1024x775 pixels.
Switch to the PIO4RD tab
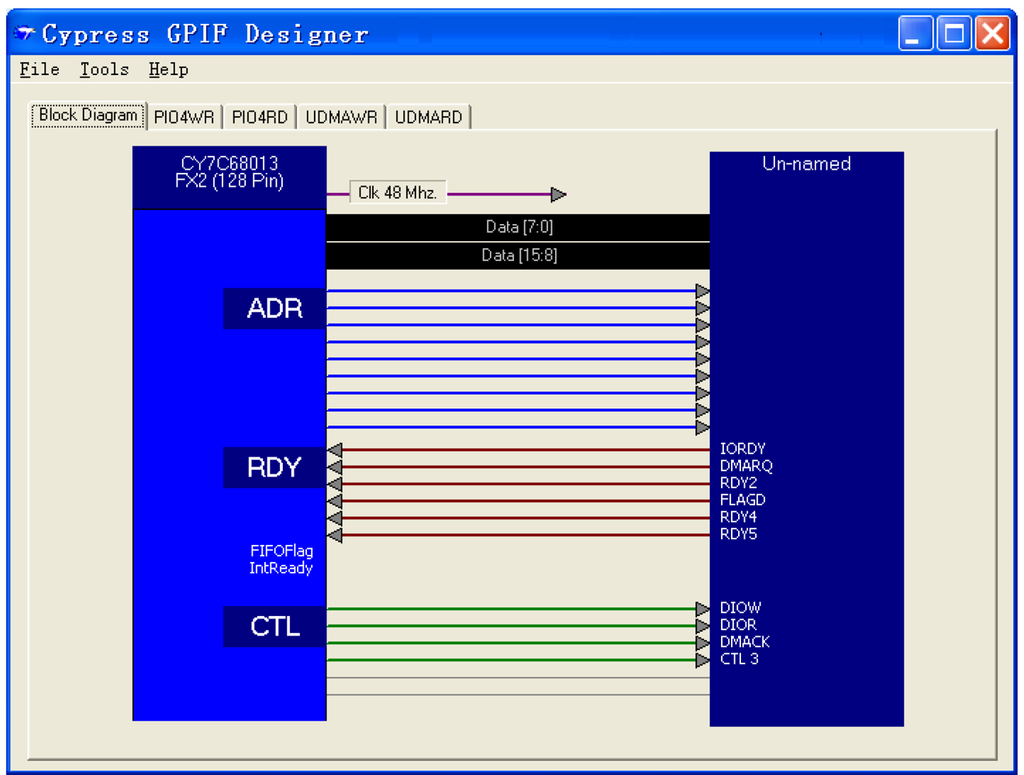click(260, 117)
